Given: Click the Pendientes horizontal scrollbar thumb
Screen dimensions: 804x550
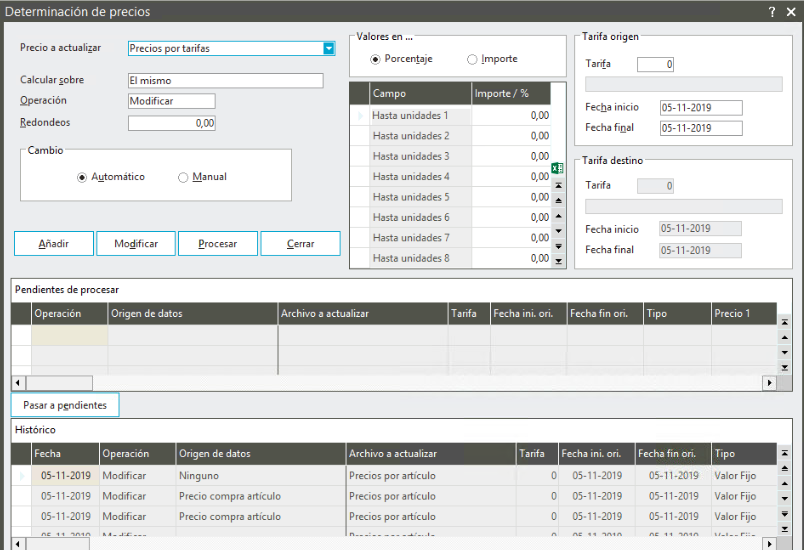Looking at the screenshot, I should (59, 383).
